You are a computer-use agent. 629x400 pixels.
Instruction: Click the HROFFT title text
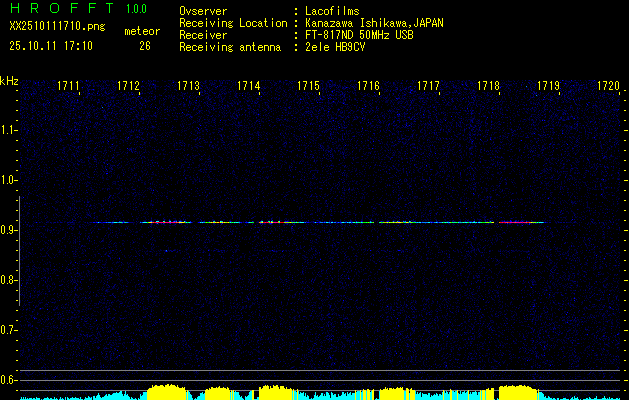click(x=61, y=9)
